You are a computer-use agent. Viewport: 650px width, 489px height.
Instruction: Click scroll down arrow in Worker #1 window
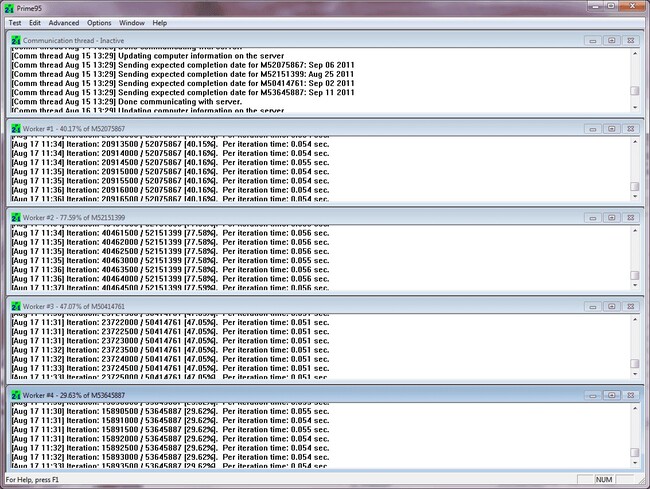[635, 196]
